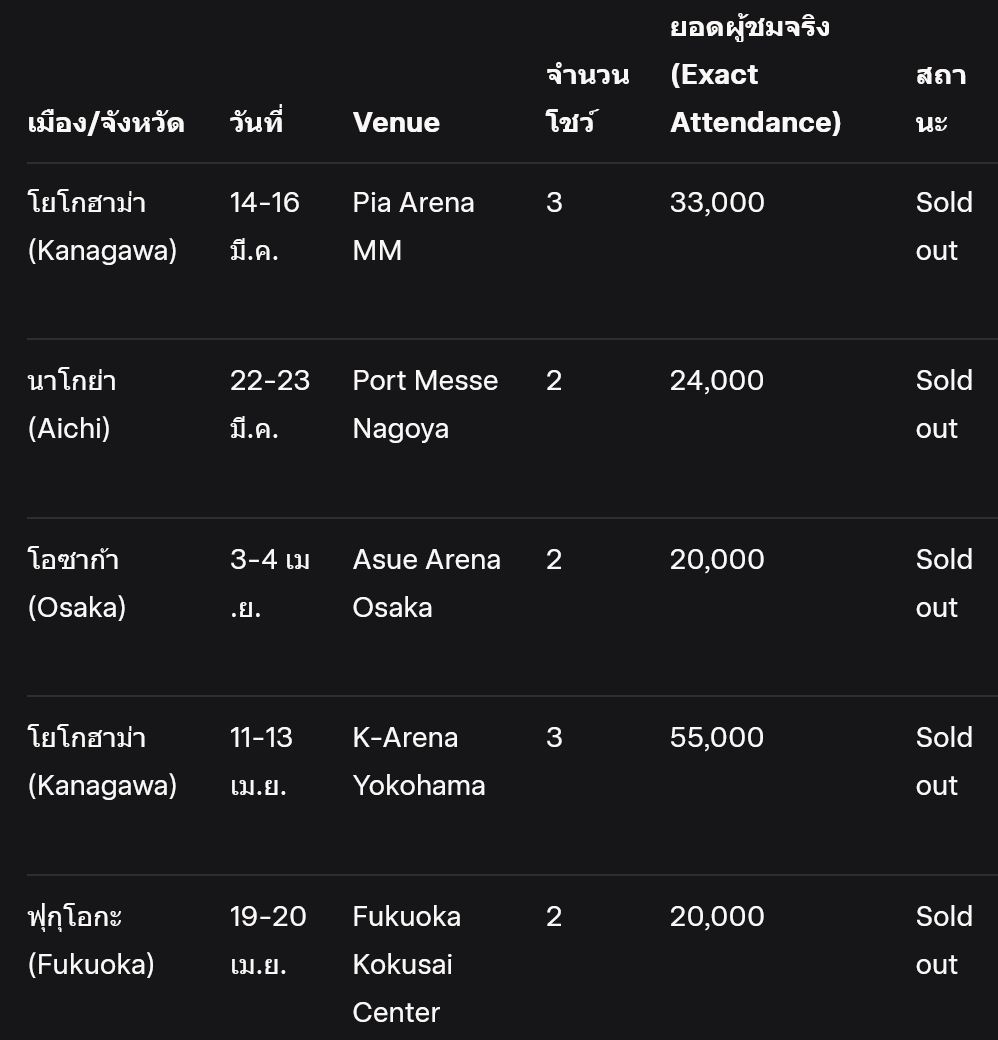Select the Port Messe Nagoya venue cell

tap(425, 405)
